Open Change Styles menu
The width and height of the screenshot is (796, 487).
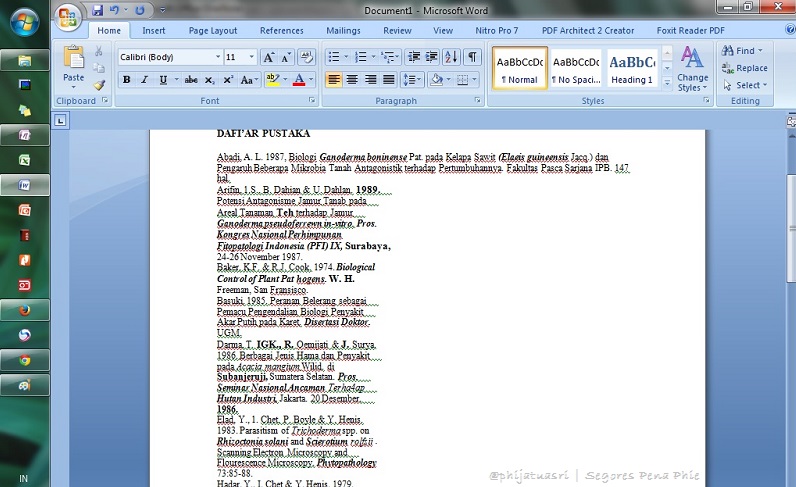pyautogui.click(x=692, y=69)
